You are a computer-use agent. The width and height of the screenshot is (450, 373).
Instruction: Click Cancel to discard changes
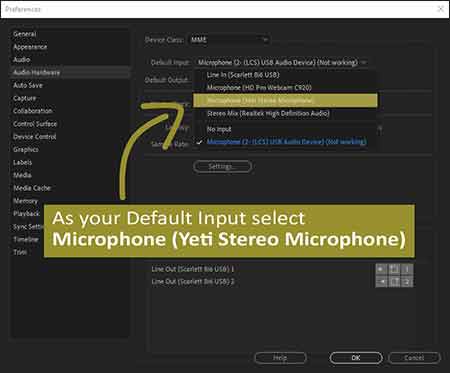(414, 358)
